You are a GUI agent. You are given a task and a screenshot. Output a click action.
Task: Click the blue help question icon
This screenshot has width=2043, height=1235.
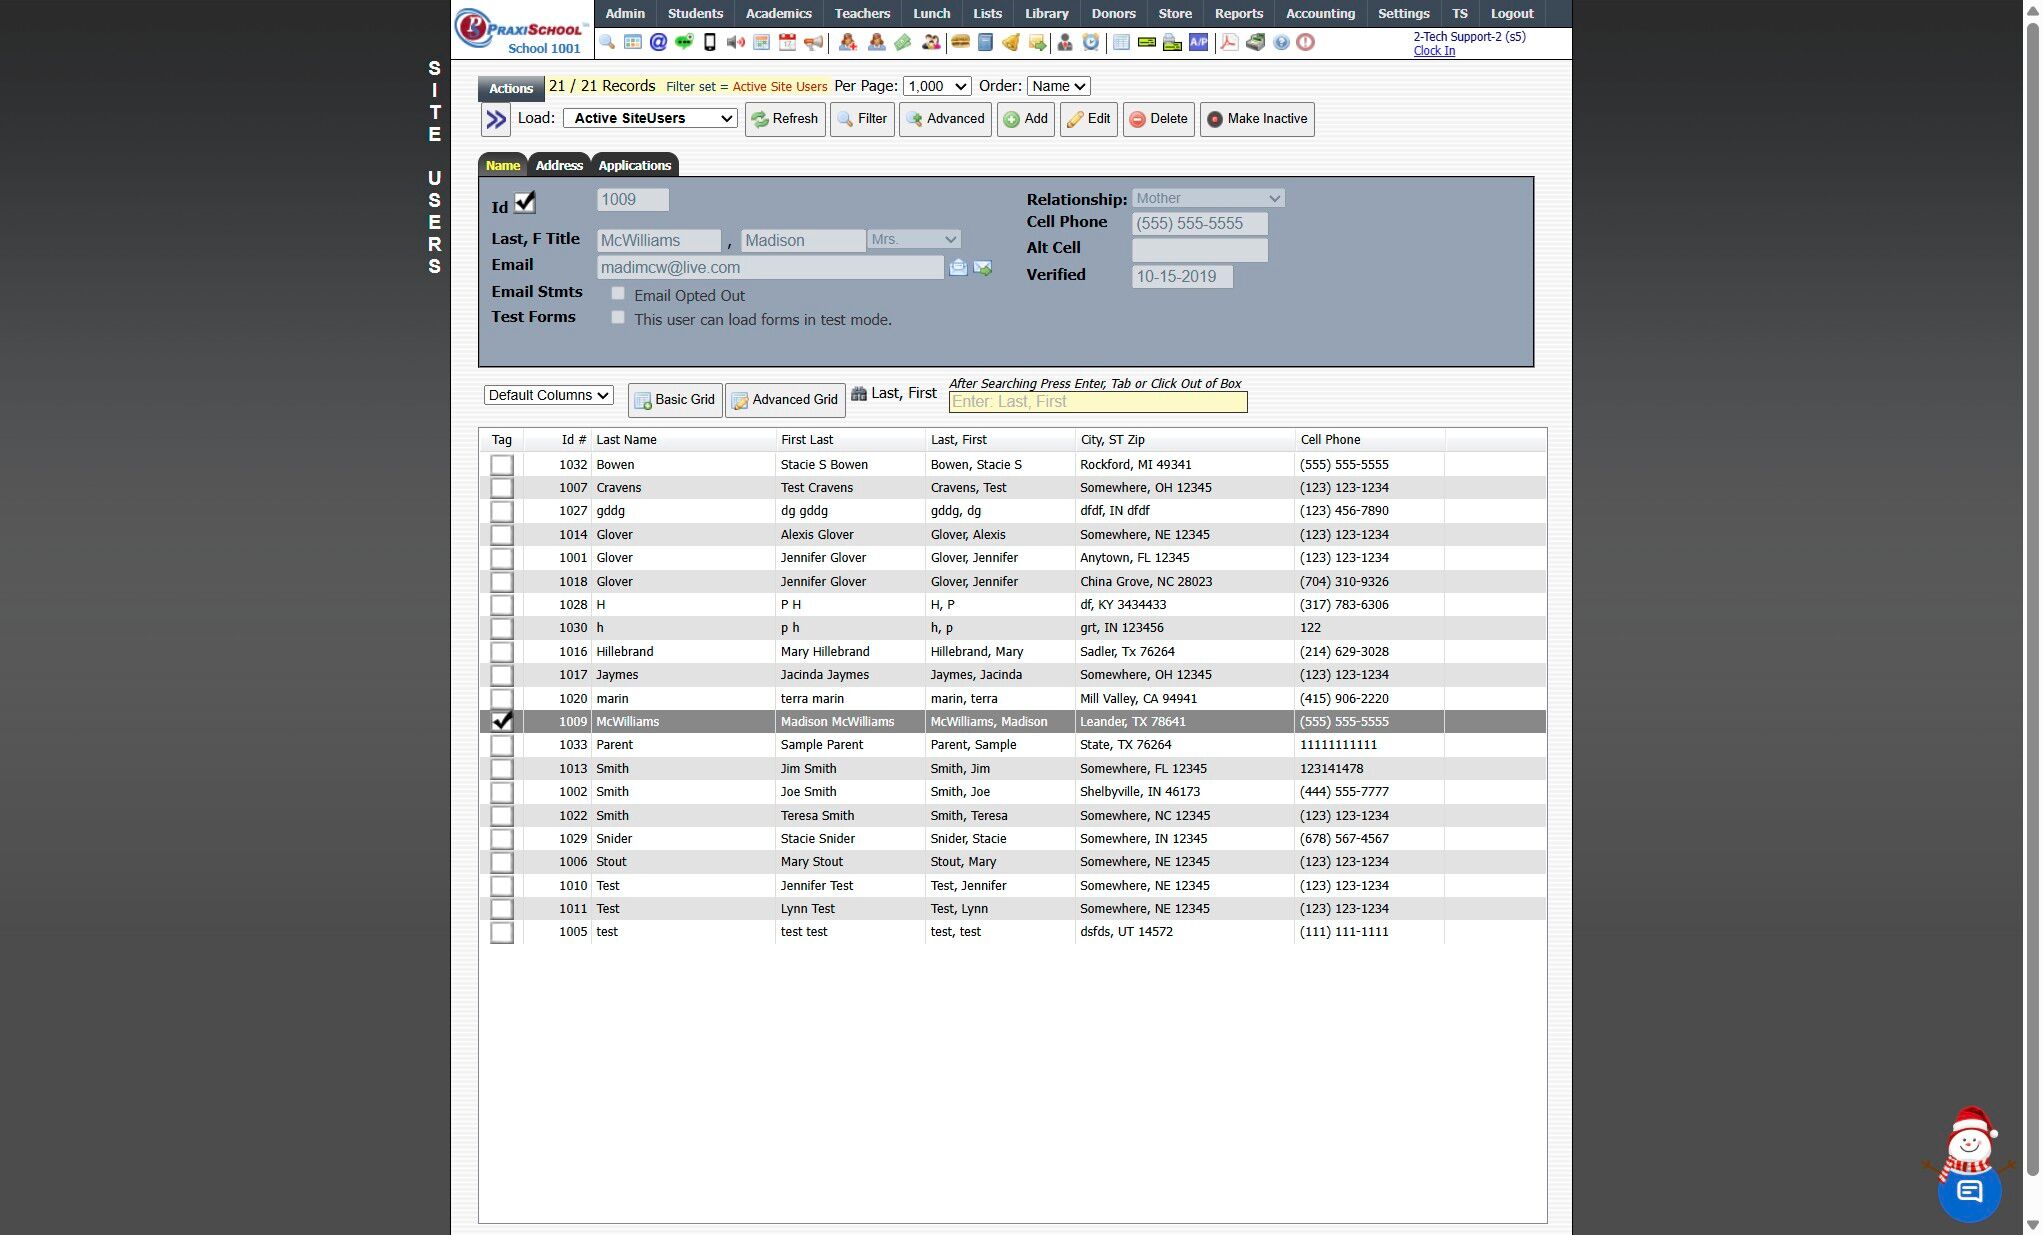point(1281,42)
